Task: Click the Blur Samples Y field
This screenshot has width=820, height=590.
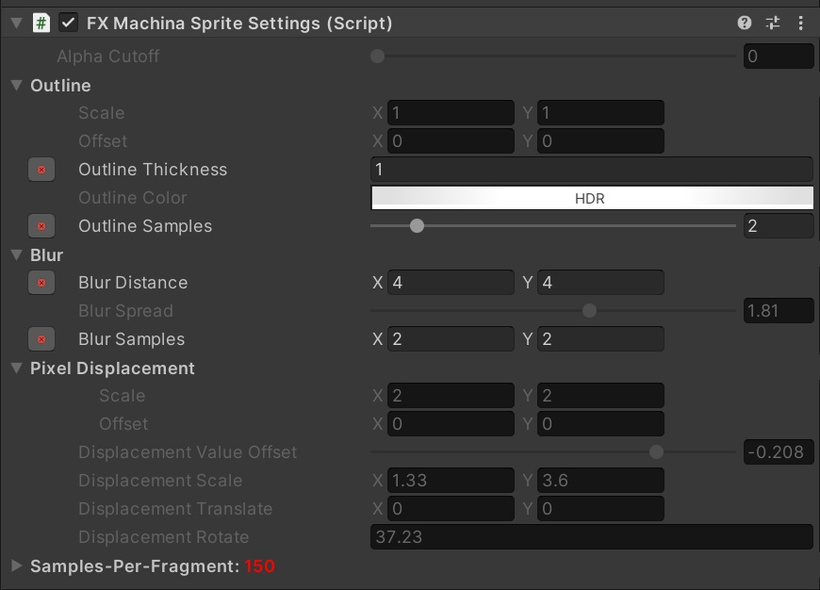Action: (x=601, y=339)
